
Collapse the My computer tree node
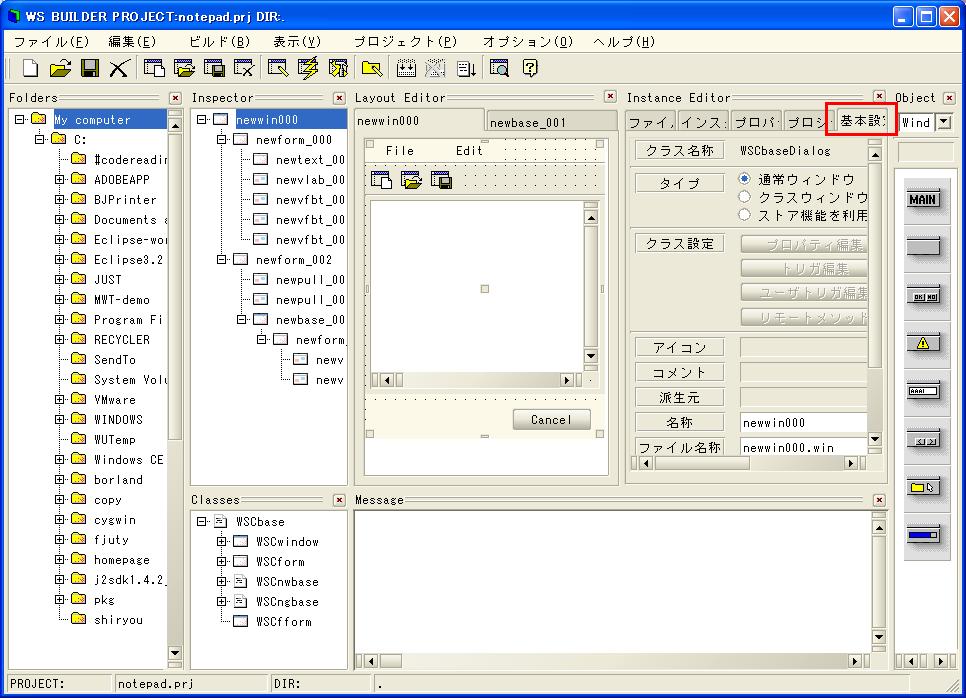point(20,119)
